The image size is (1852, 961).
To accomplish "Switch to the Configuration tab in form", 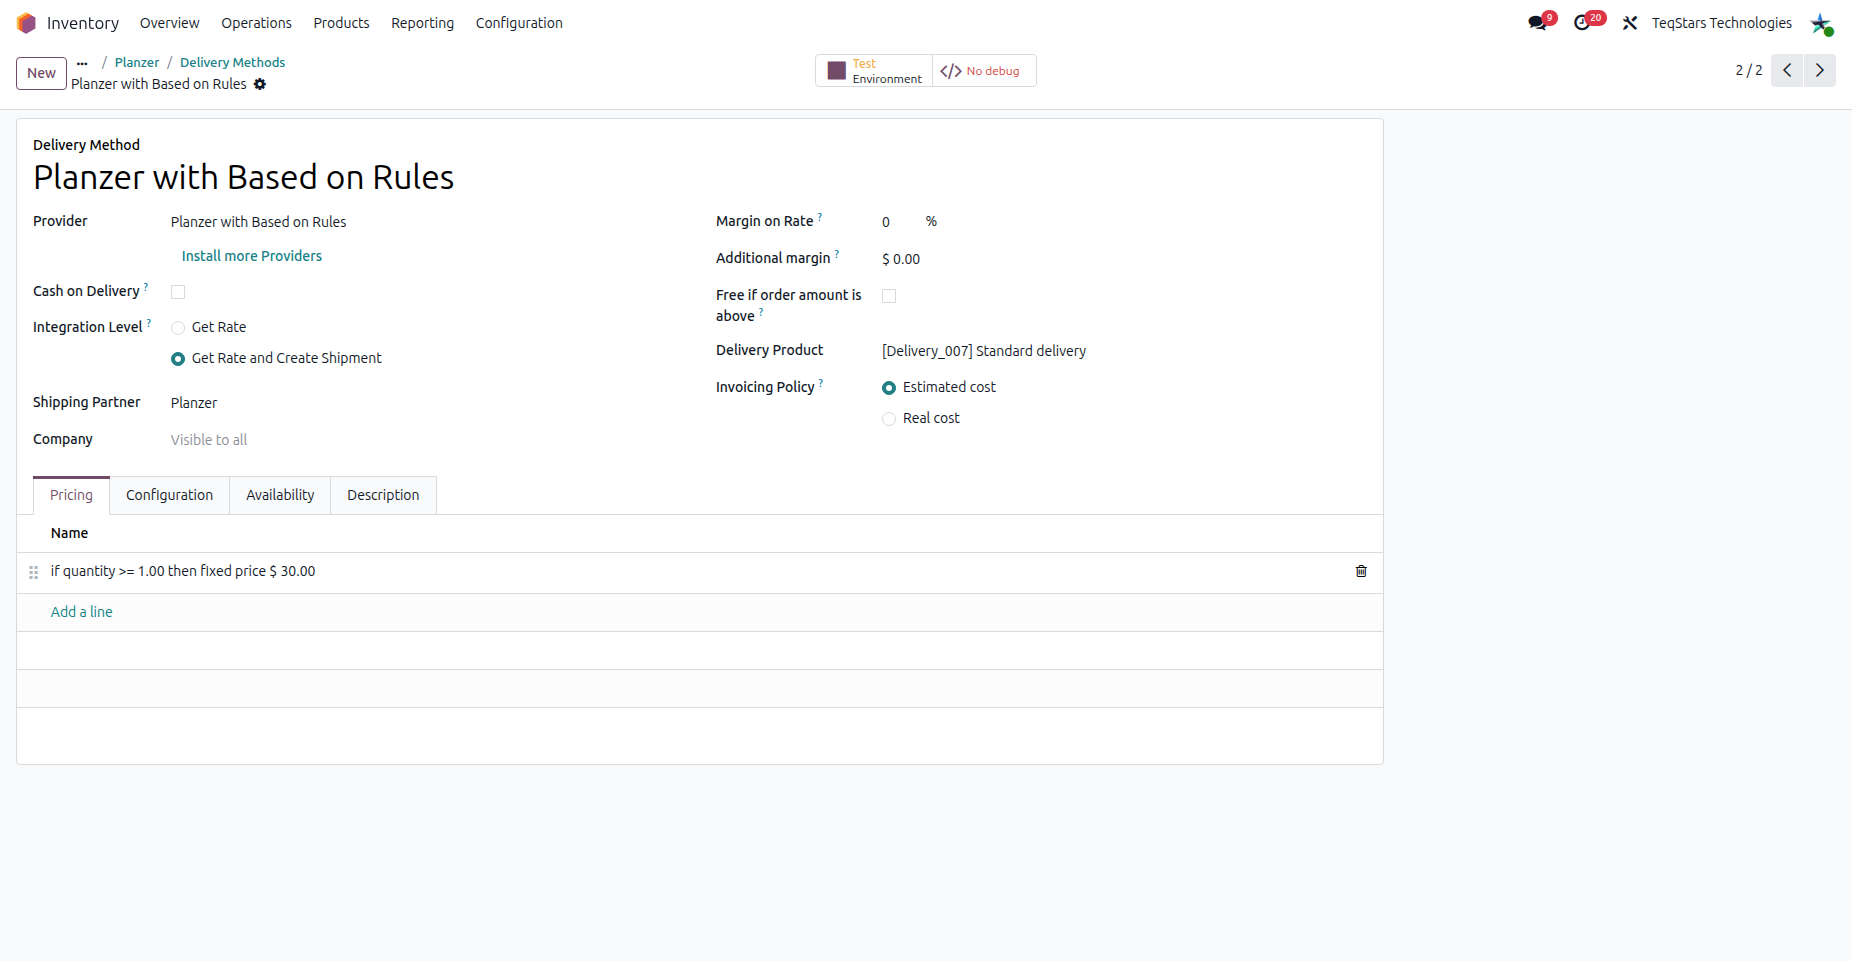I will pyautogui.click(x=169, y=495).
